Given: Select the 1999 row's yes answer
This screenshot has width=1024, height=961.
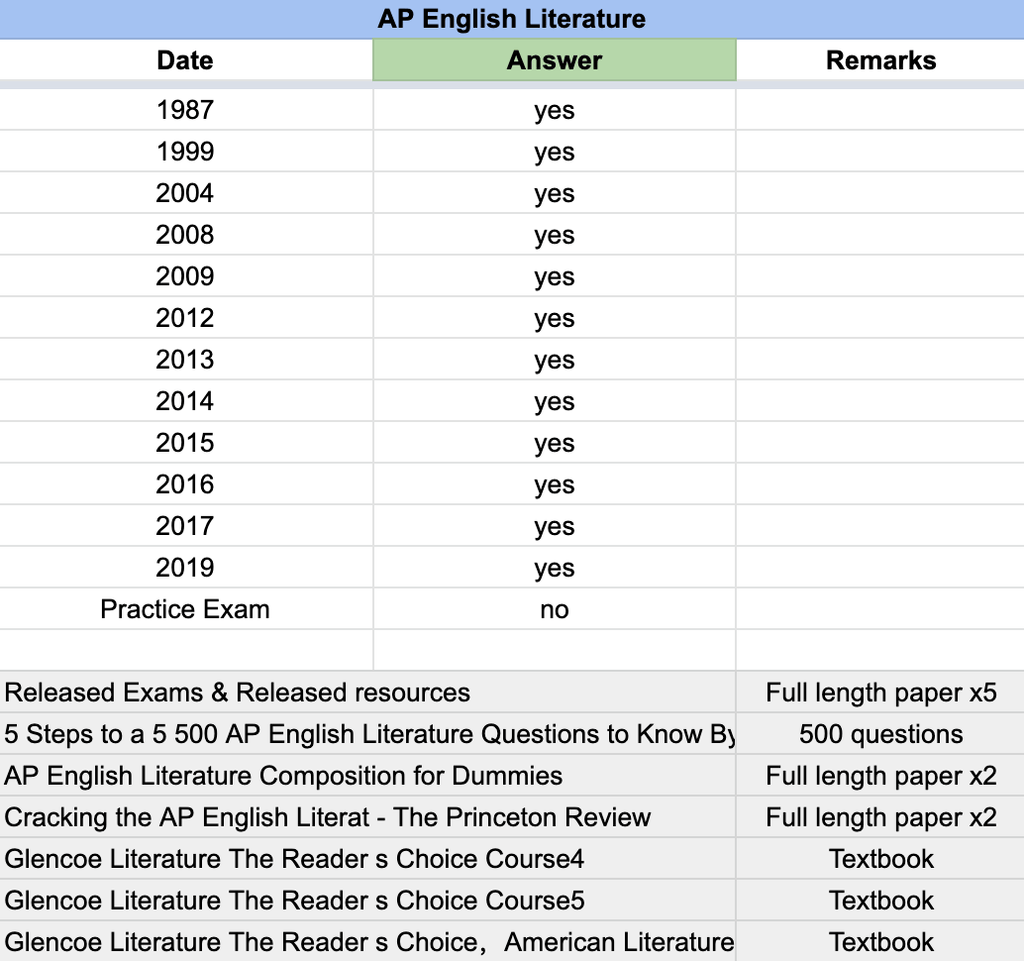Looking at the screenshot, I should click(554, 151).
